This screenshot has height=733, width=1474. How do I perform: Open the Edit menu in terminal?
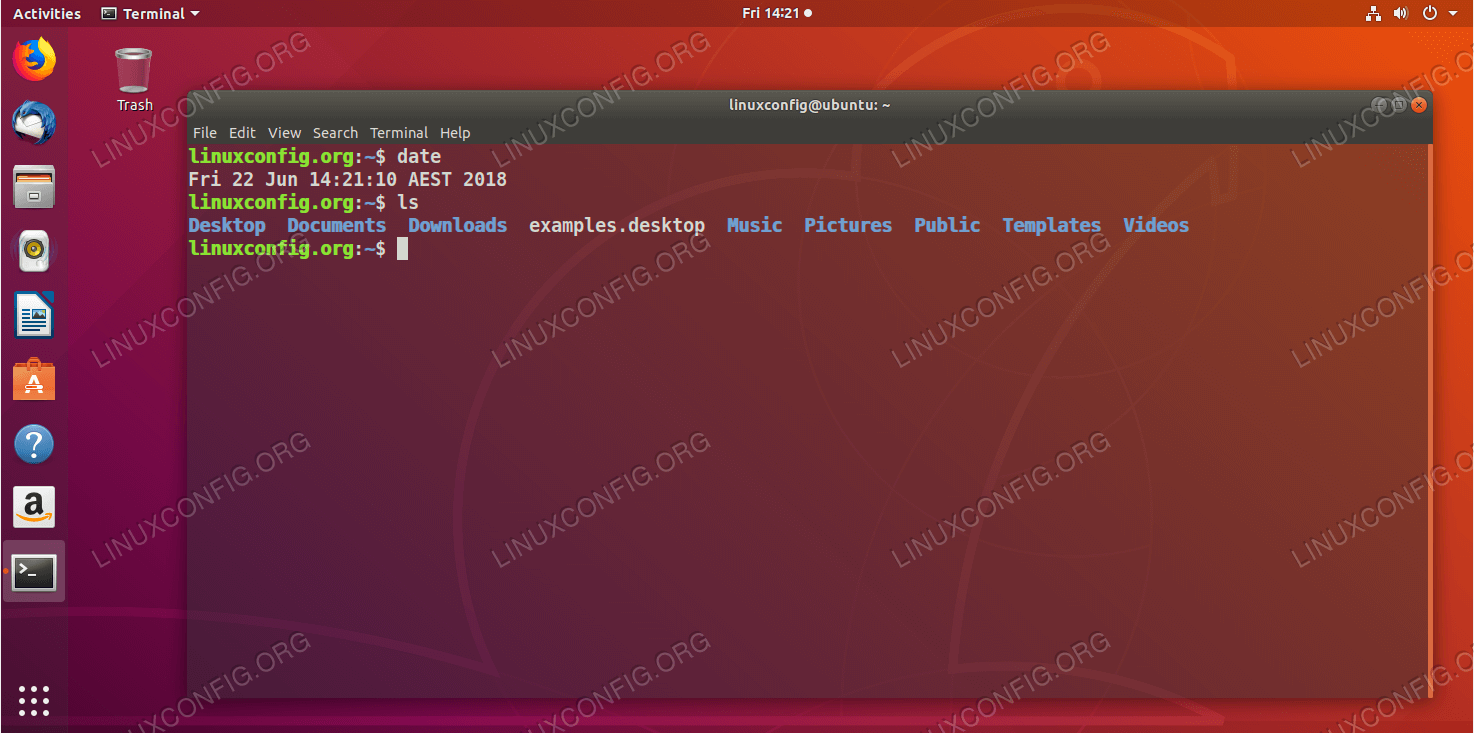(x=242, y=133)
